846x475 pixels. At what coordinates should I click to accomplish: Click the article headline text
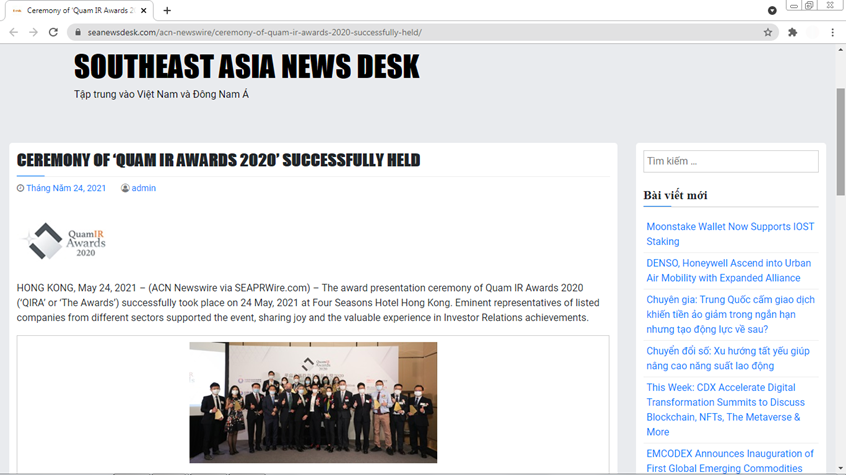click(x=219, y=160)
